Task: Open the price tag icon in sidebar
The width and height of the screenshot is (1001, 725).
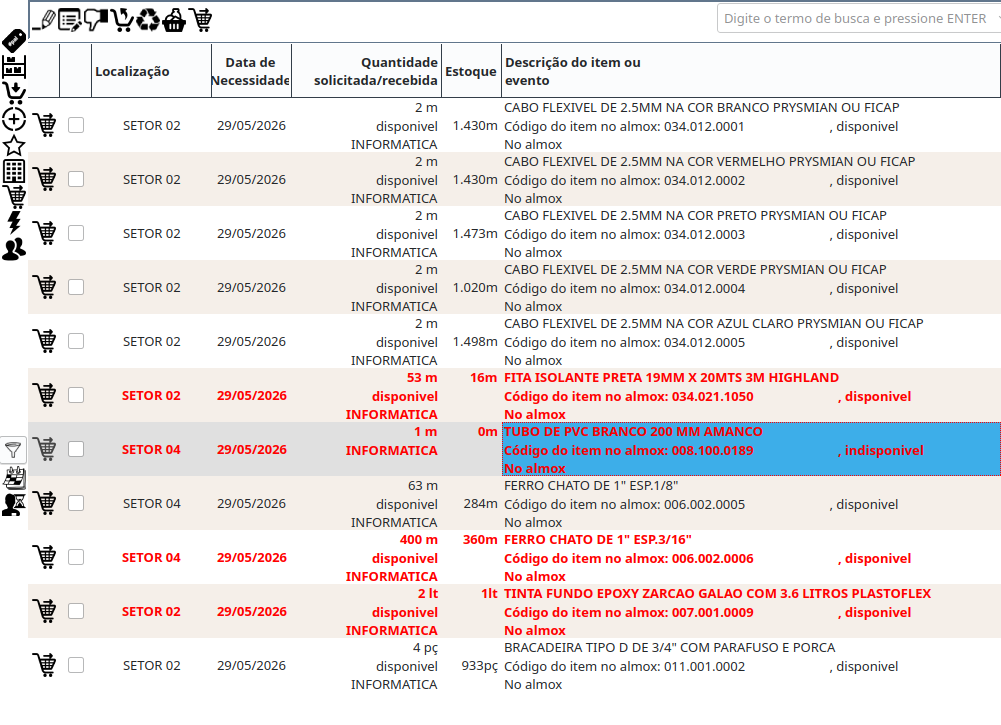Action: [13, 41]
